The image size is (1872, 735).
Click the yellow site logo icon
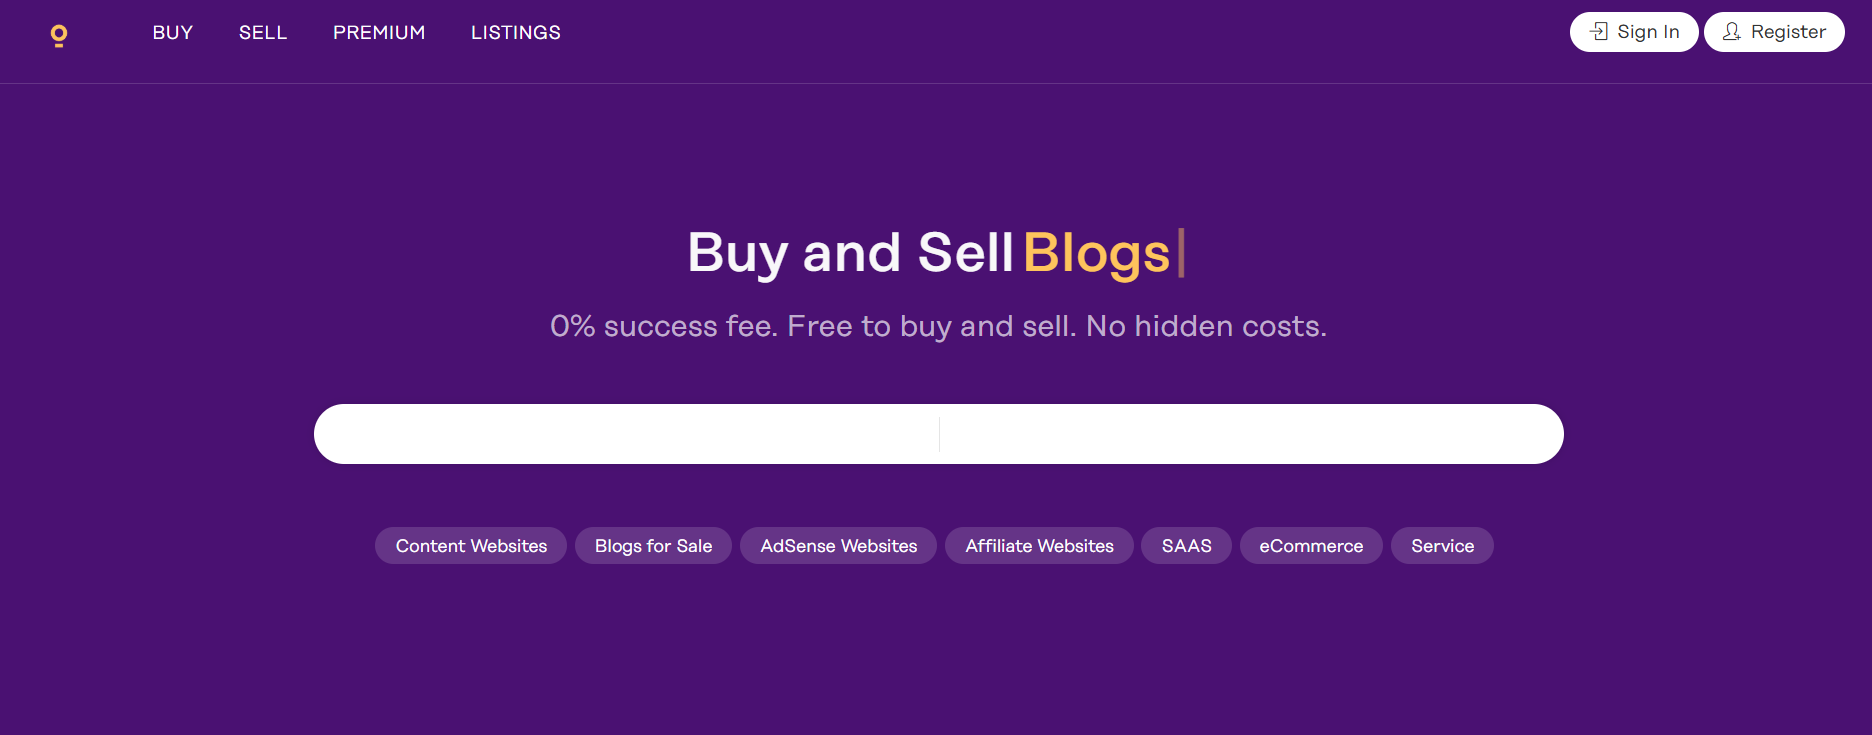59,36
